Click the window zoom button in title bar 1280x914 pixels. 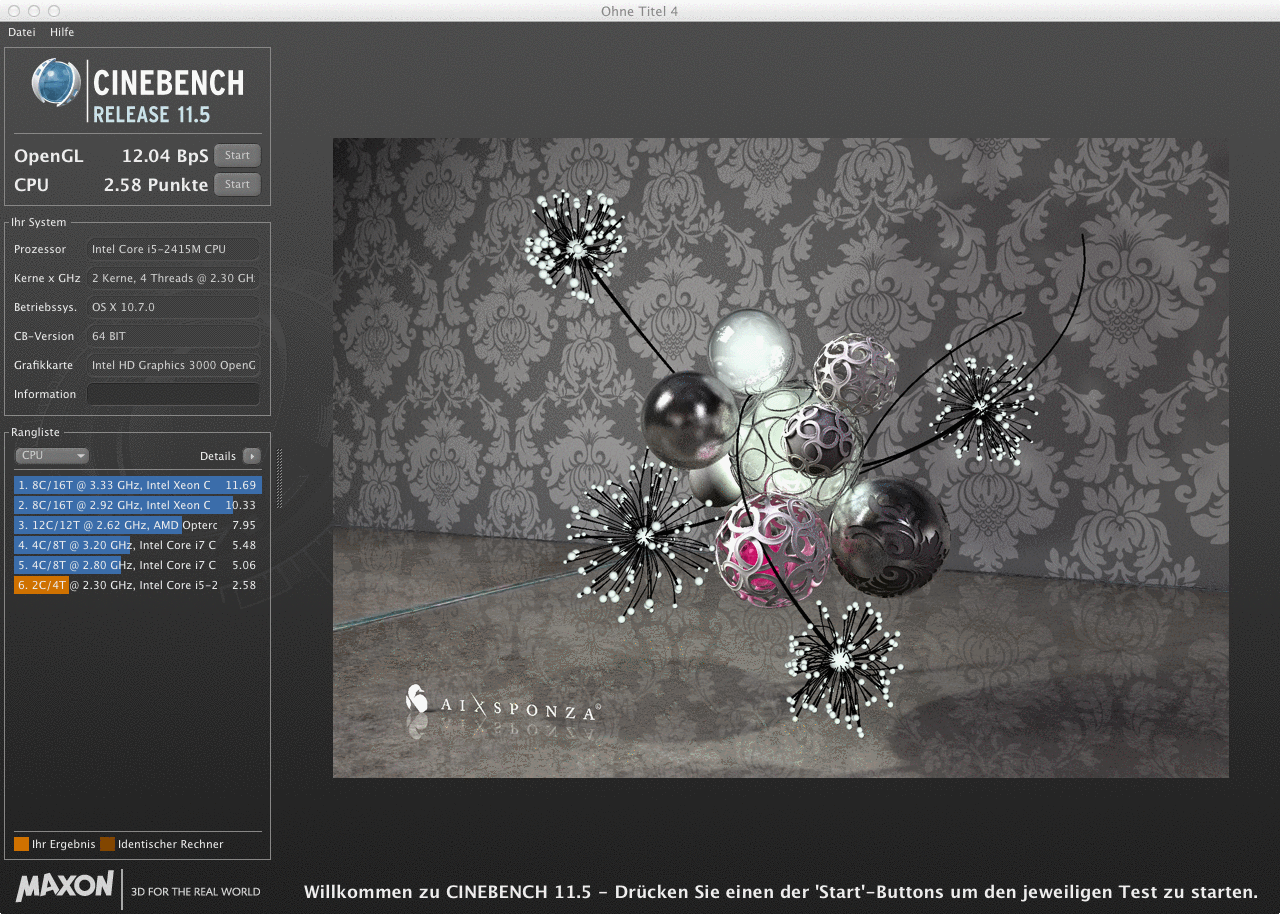tap(54, 11)
